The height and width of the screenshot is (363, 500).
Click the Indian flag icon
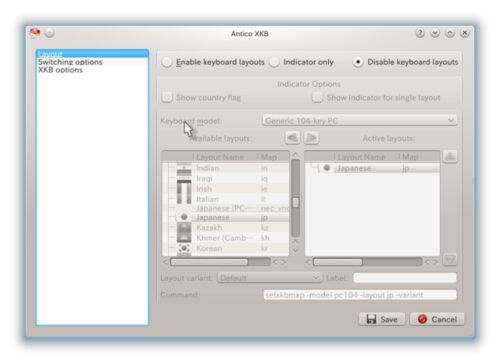[x=184, y=168]
